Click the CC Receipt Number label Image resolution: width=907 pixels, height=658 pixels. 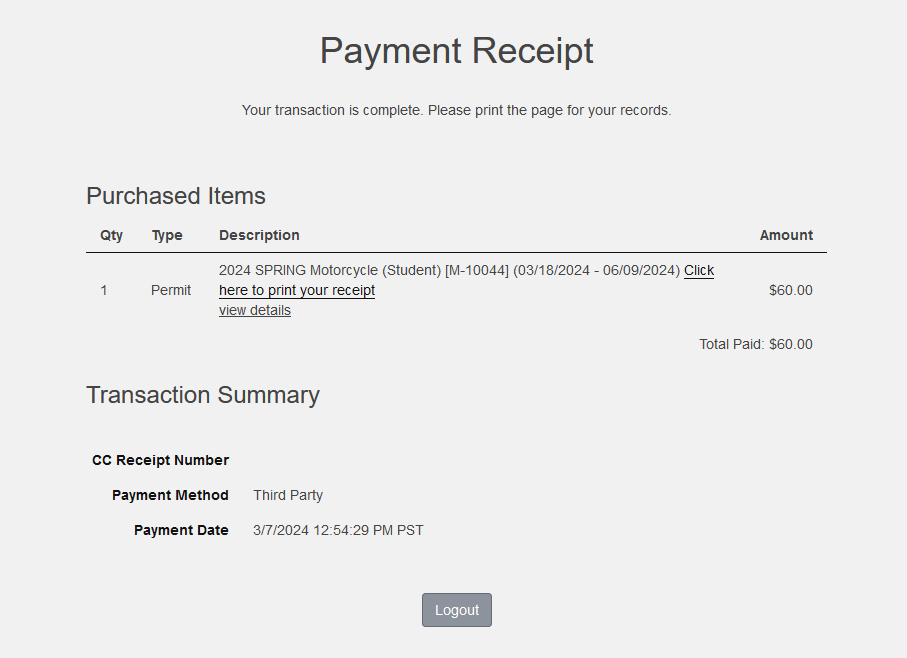click(160, 460)
